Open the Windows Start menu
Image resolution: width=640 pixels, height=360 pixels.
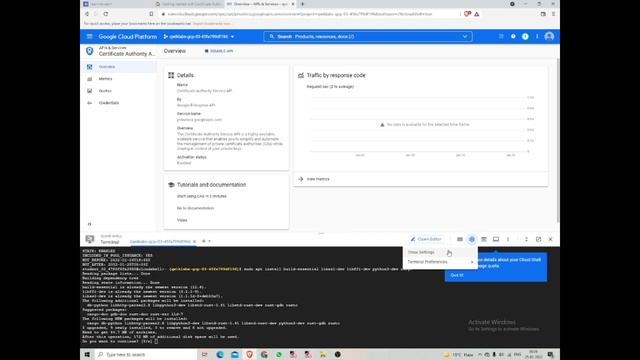[87, 354]
